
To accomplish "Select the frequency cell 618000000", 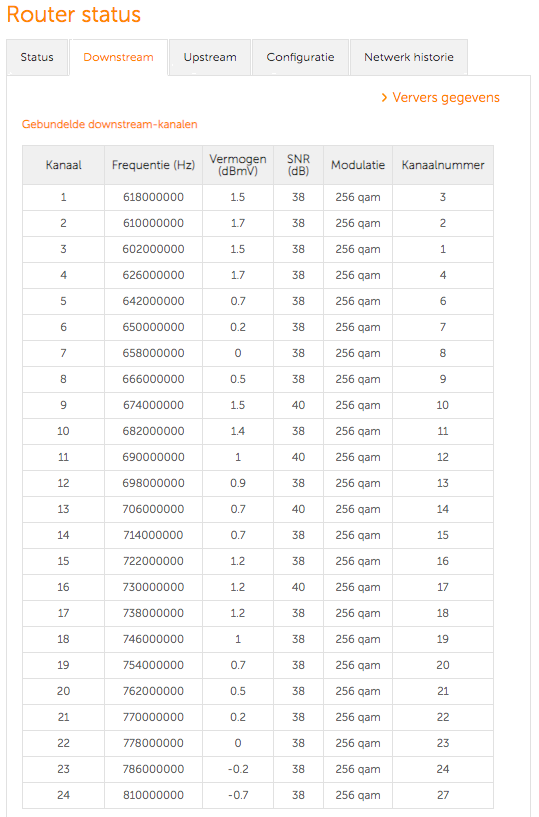I will 153,197.
